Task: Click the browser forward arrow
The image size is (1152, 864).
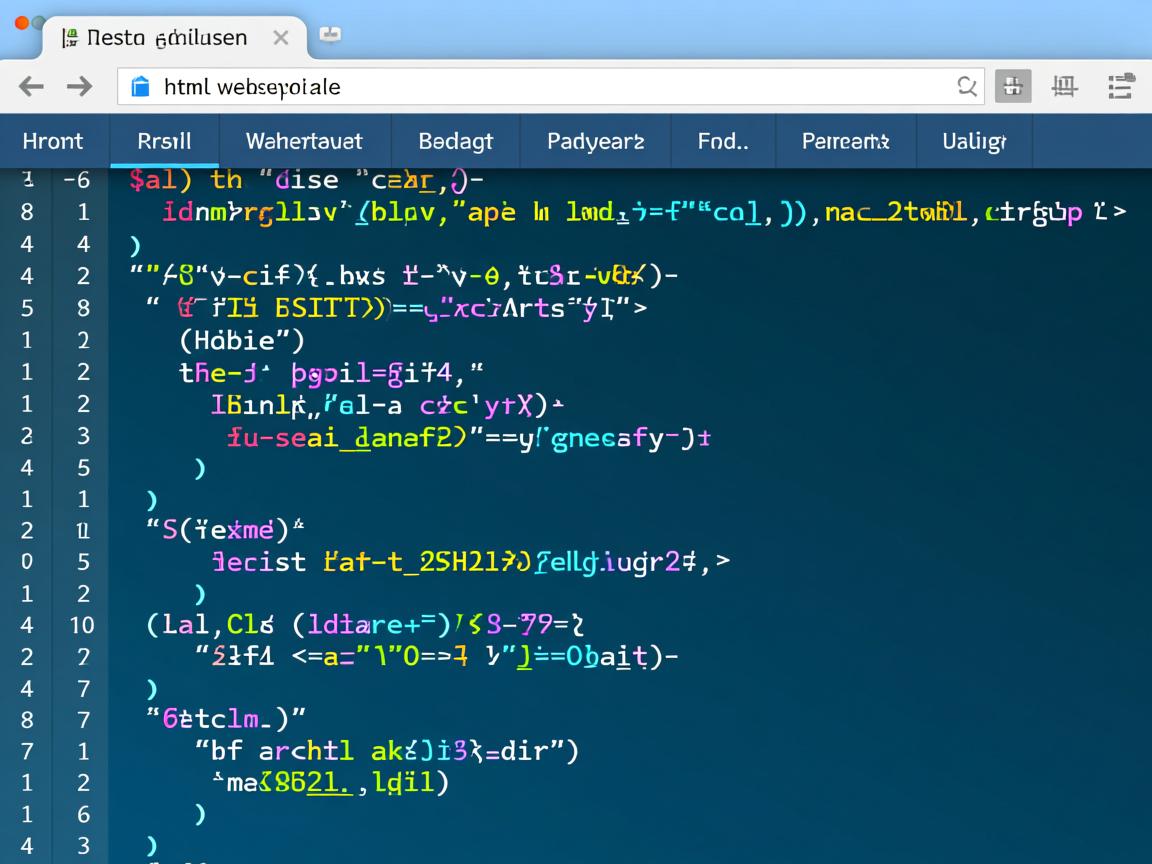Action: coord(79,87)
